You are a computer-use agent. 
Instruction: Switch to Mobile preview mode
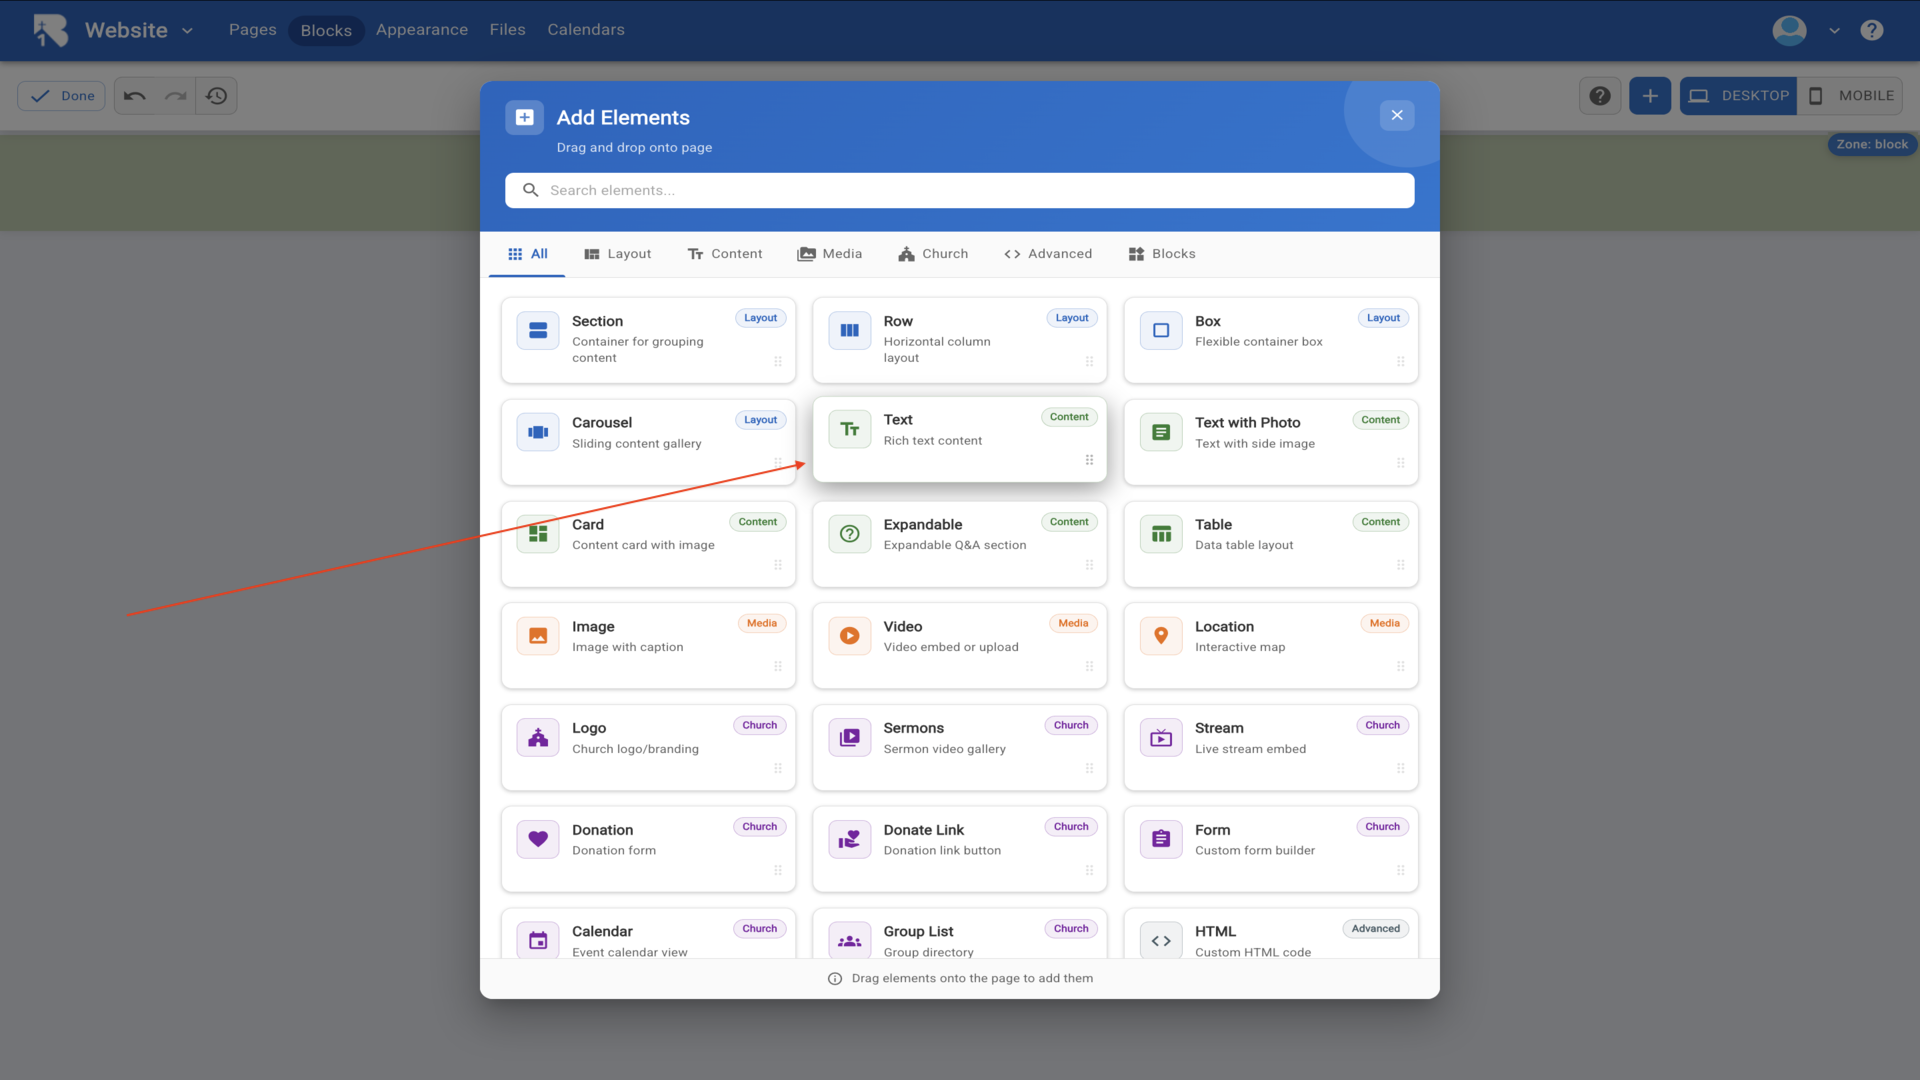pyautogui.click(x=1850, y=96)
